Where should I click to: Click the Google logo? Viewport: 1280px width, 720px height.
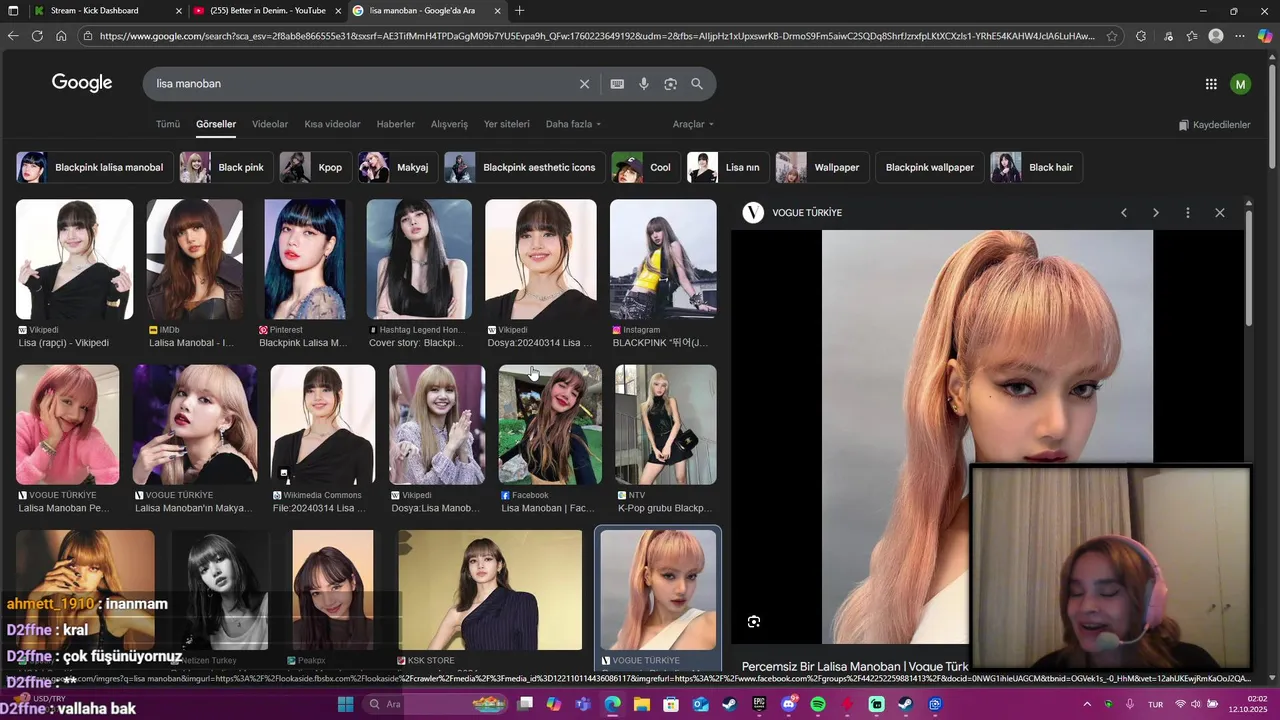pyautogui.click(x=82, y=83)
